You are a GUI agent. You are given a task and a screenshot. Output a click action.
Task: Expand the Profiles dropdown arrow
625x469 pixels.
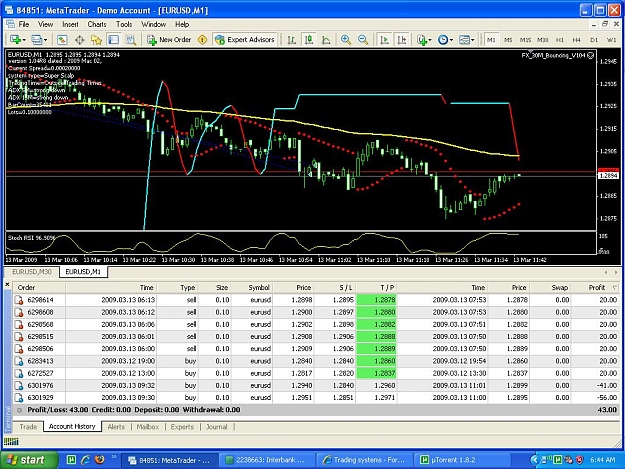(x=45, y=40)
